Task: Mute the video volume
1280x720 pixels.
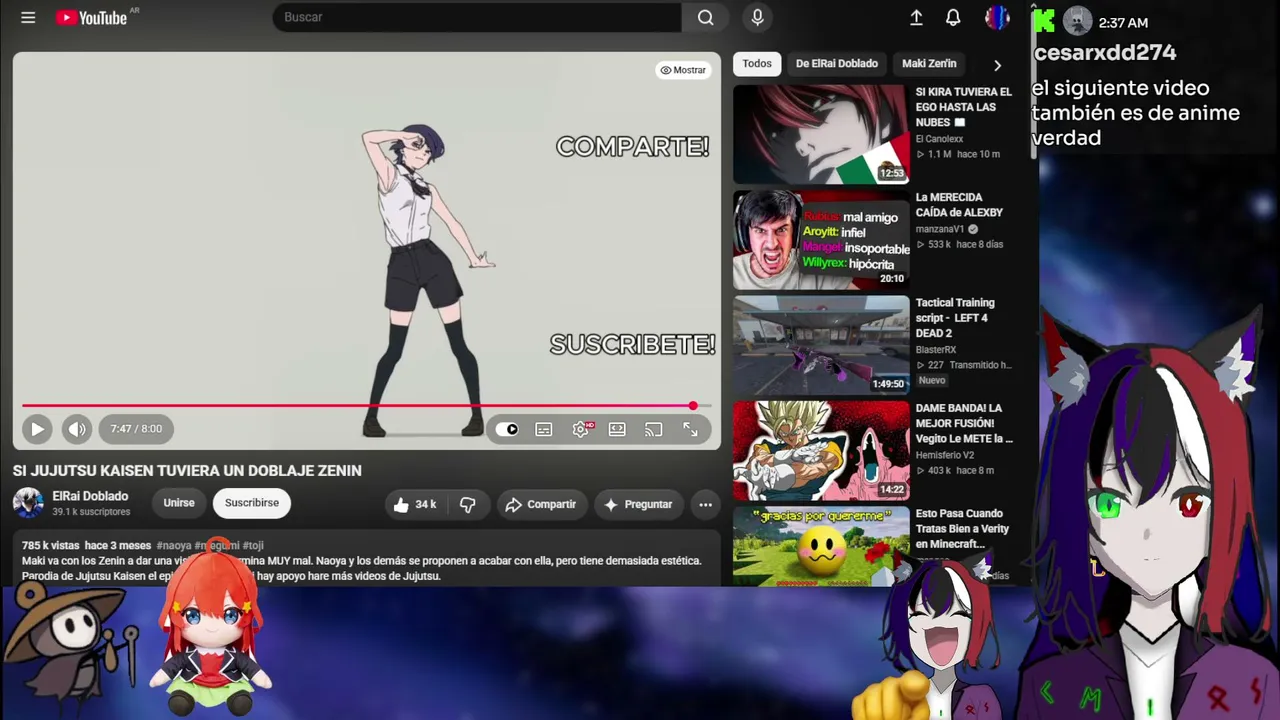Action: [77, 429]
